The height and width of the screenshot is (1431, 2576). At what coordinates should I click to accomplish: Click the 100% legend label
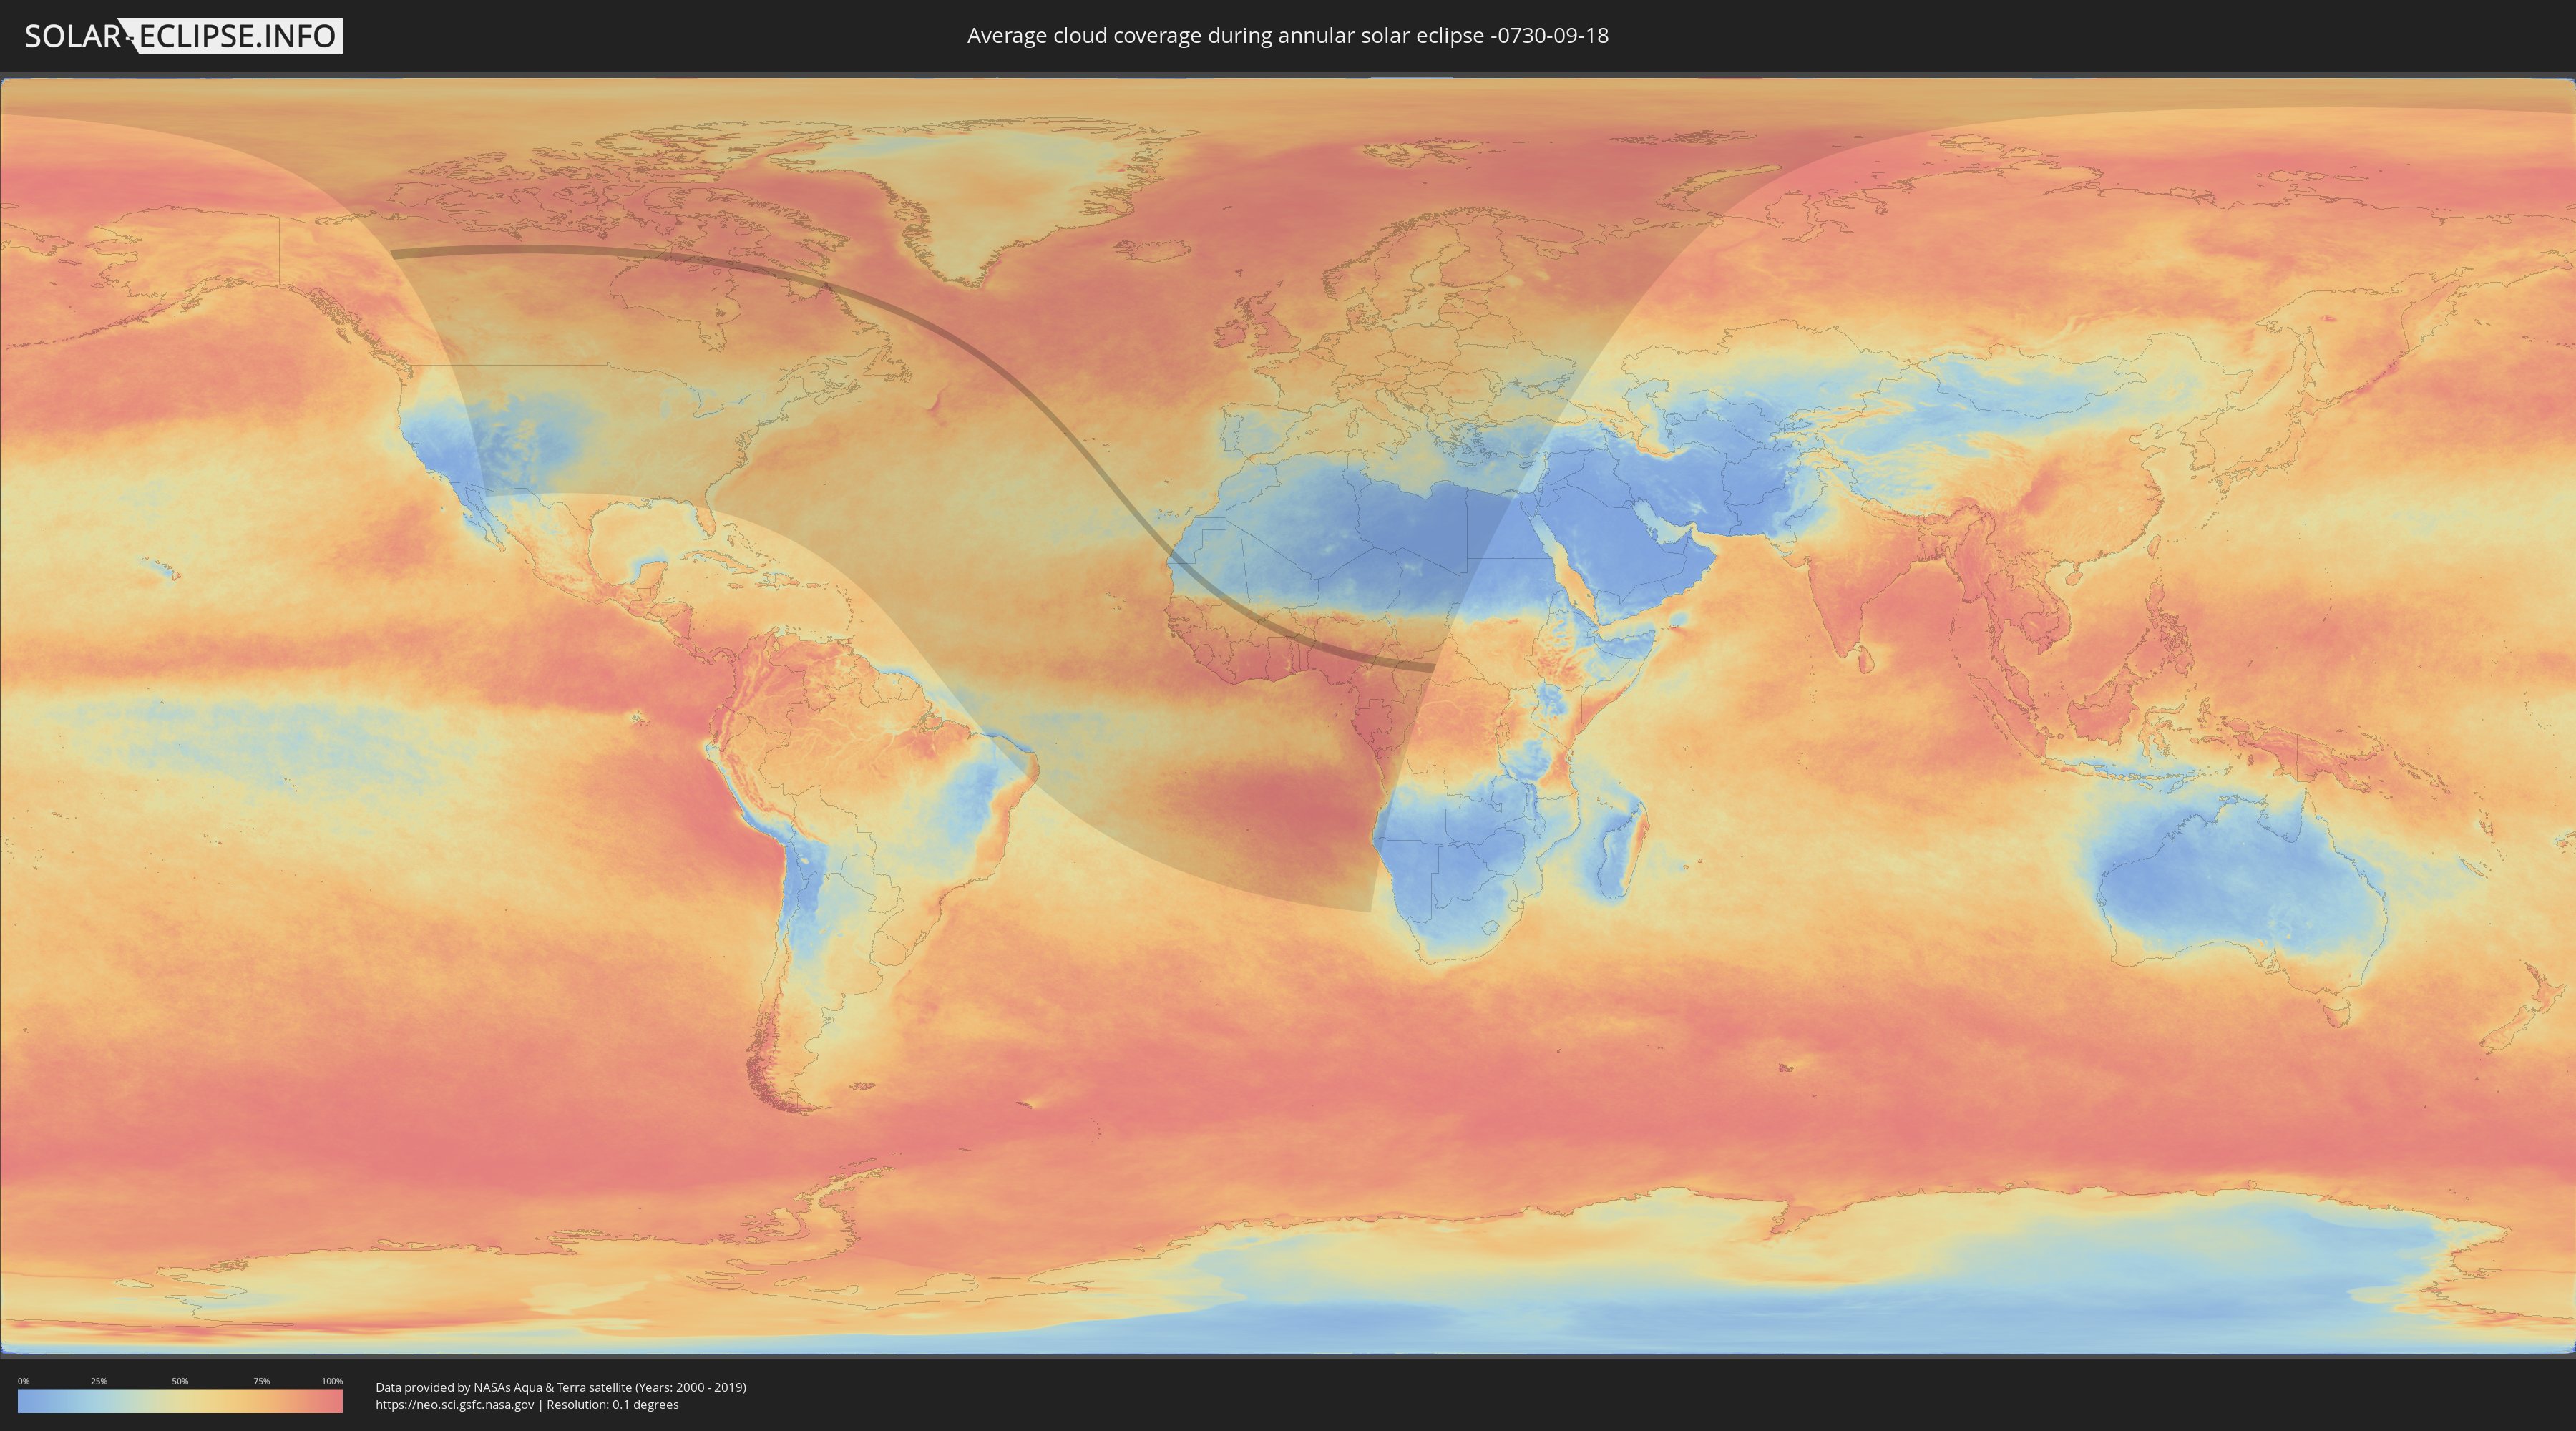pyautogui.click(x=332, y=1381)
